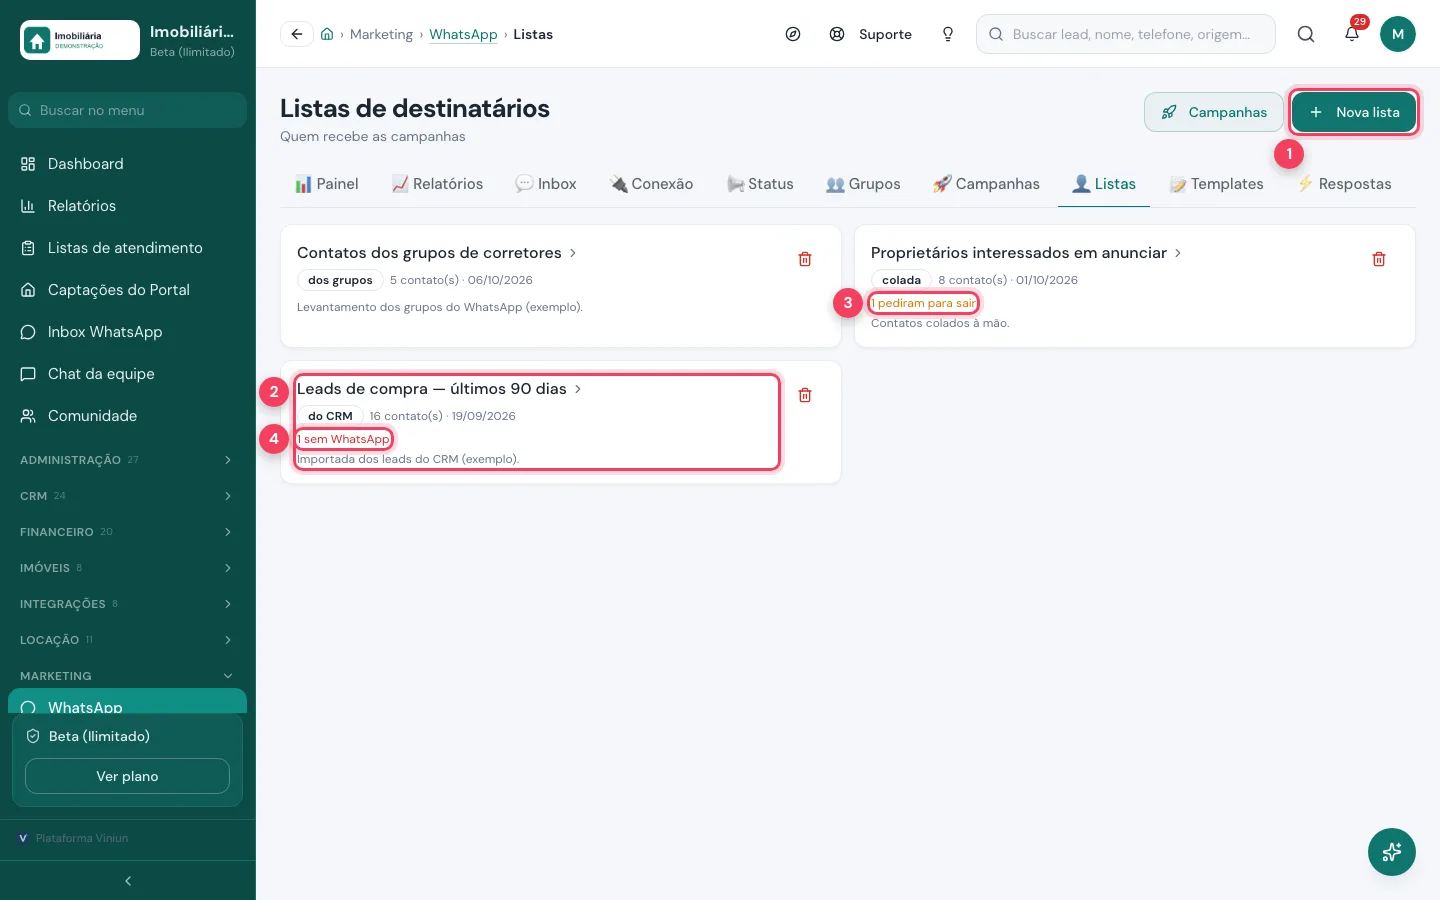Delete the Proprietários interessados em anunciar list

(x=1379, y=259)
